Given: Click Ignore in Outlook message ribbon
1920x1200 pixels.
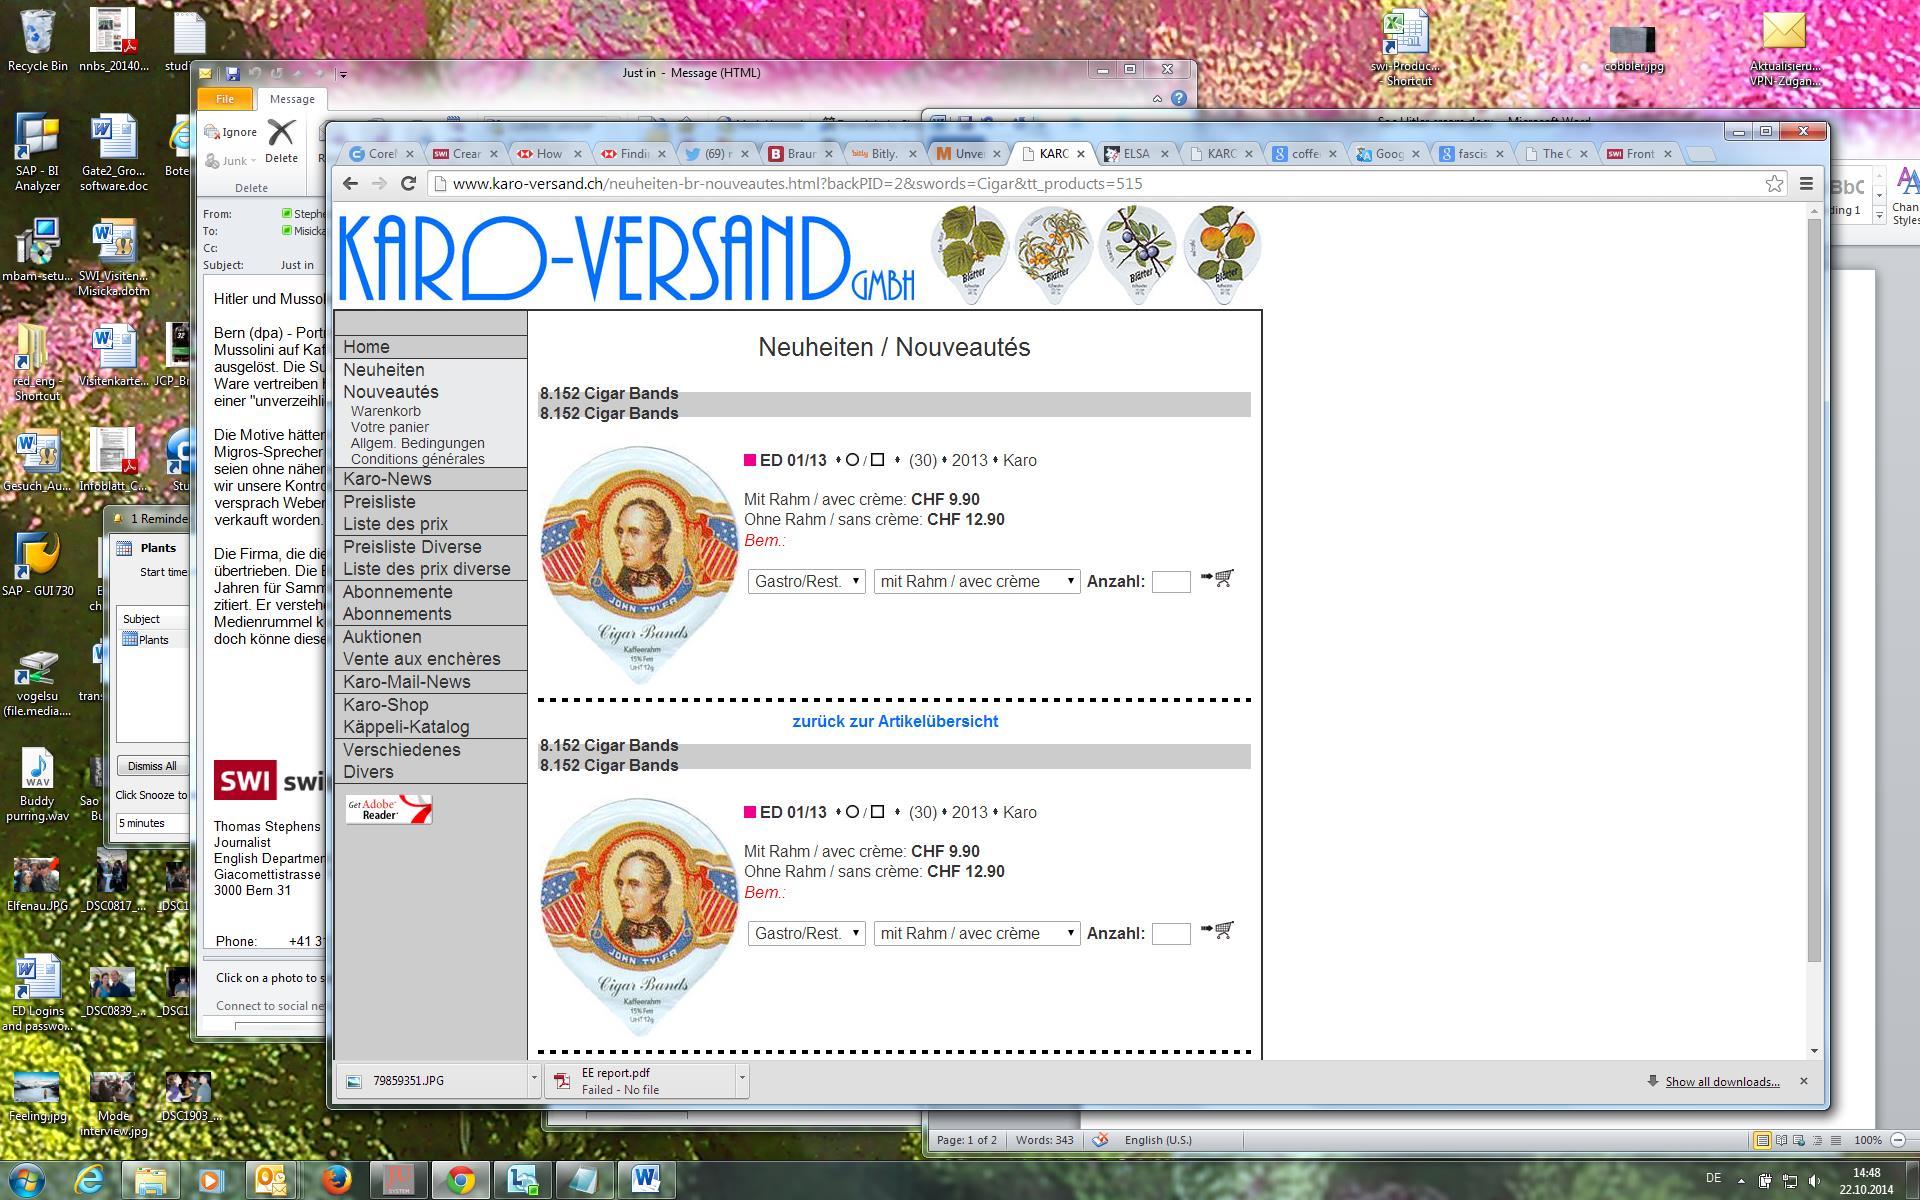Looking at the screenshot, I should point(231,132).
